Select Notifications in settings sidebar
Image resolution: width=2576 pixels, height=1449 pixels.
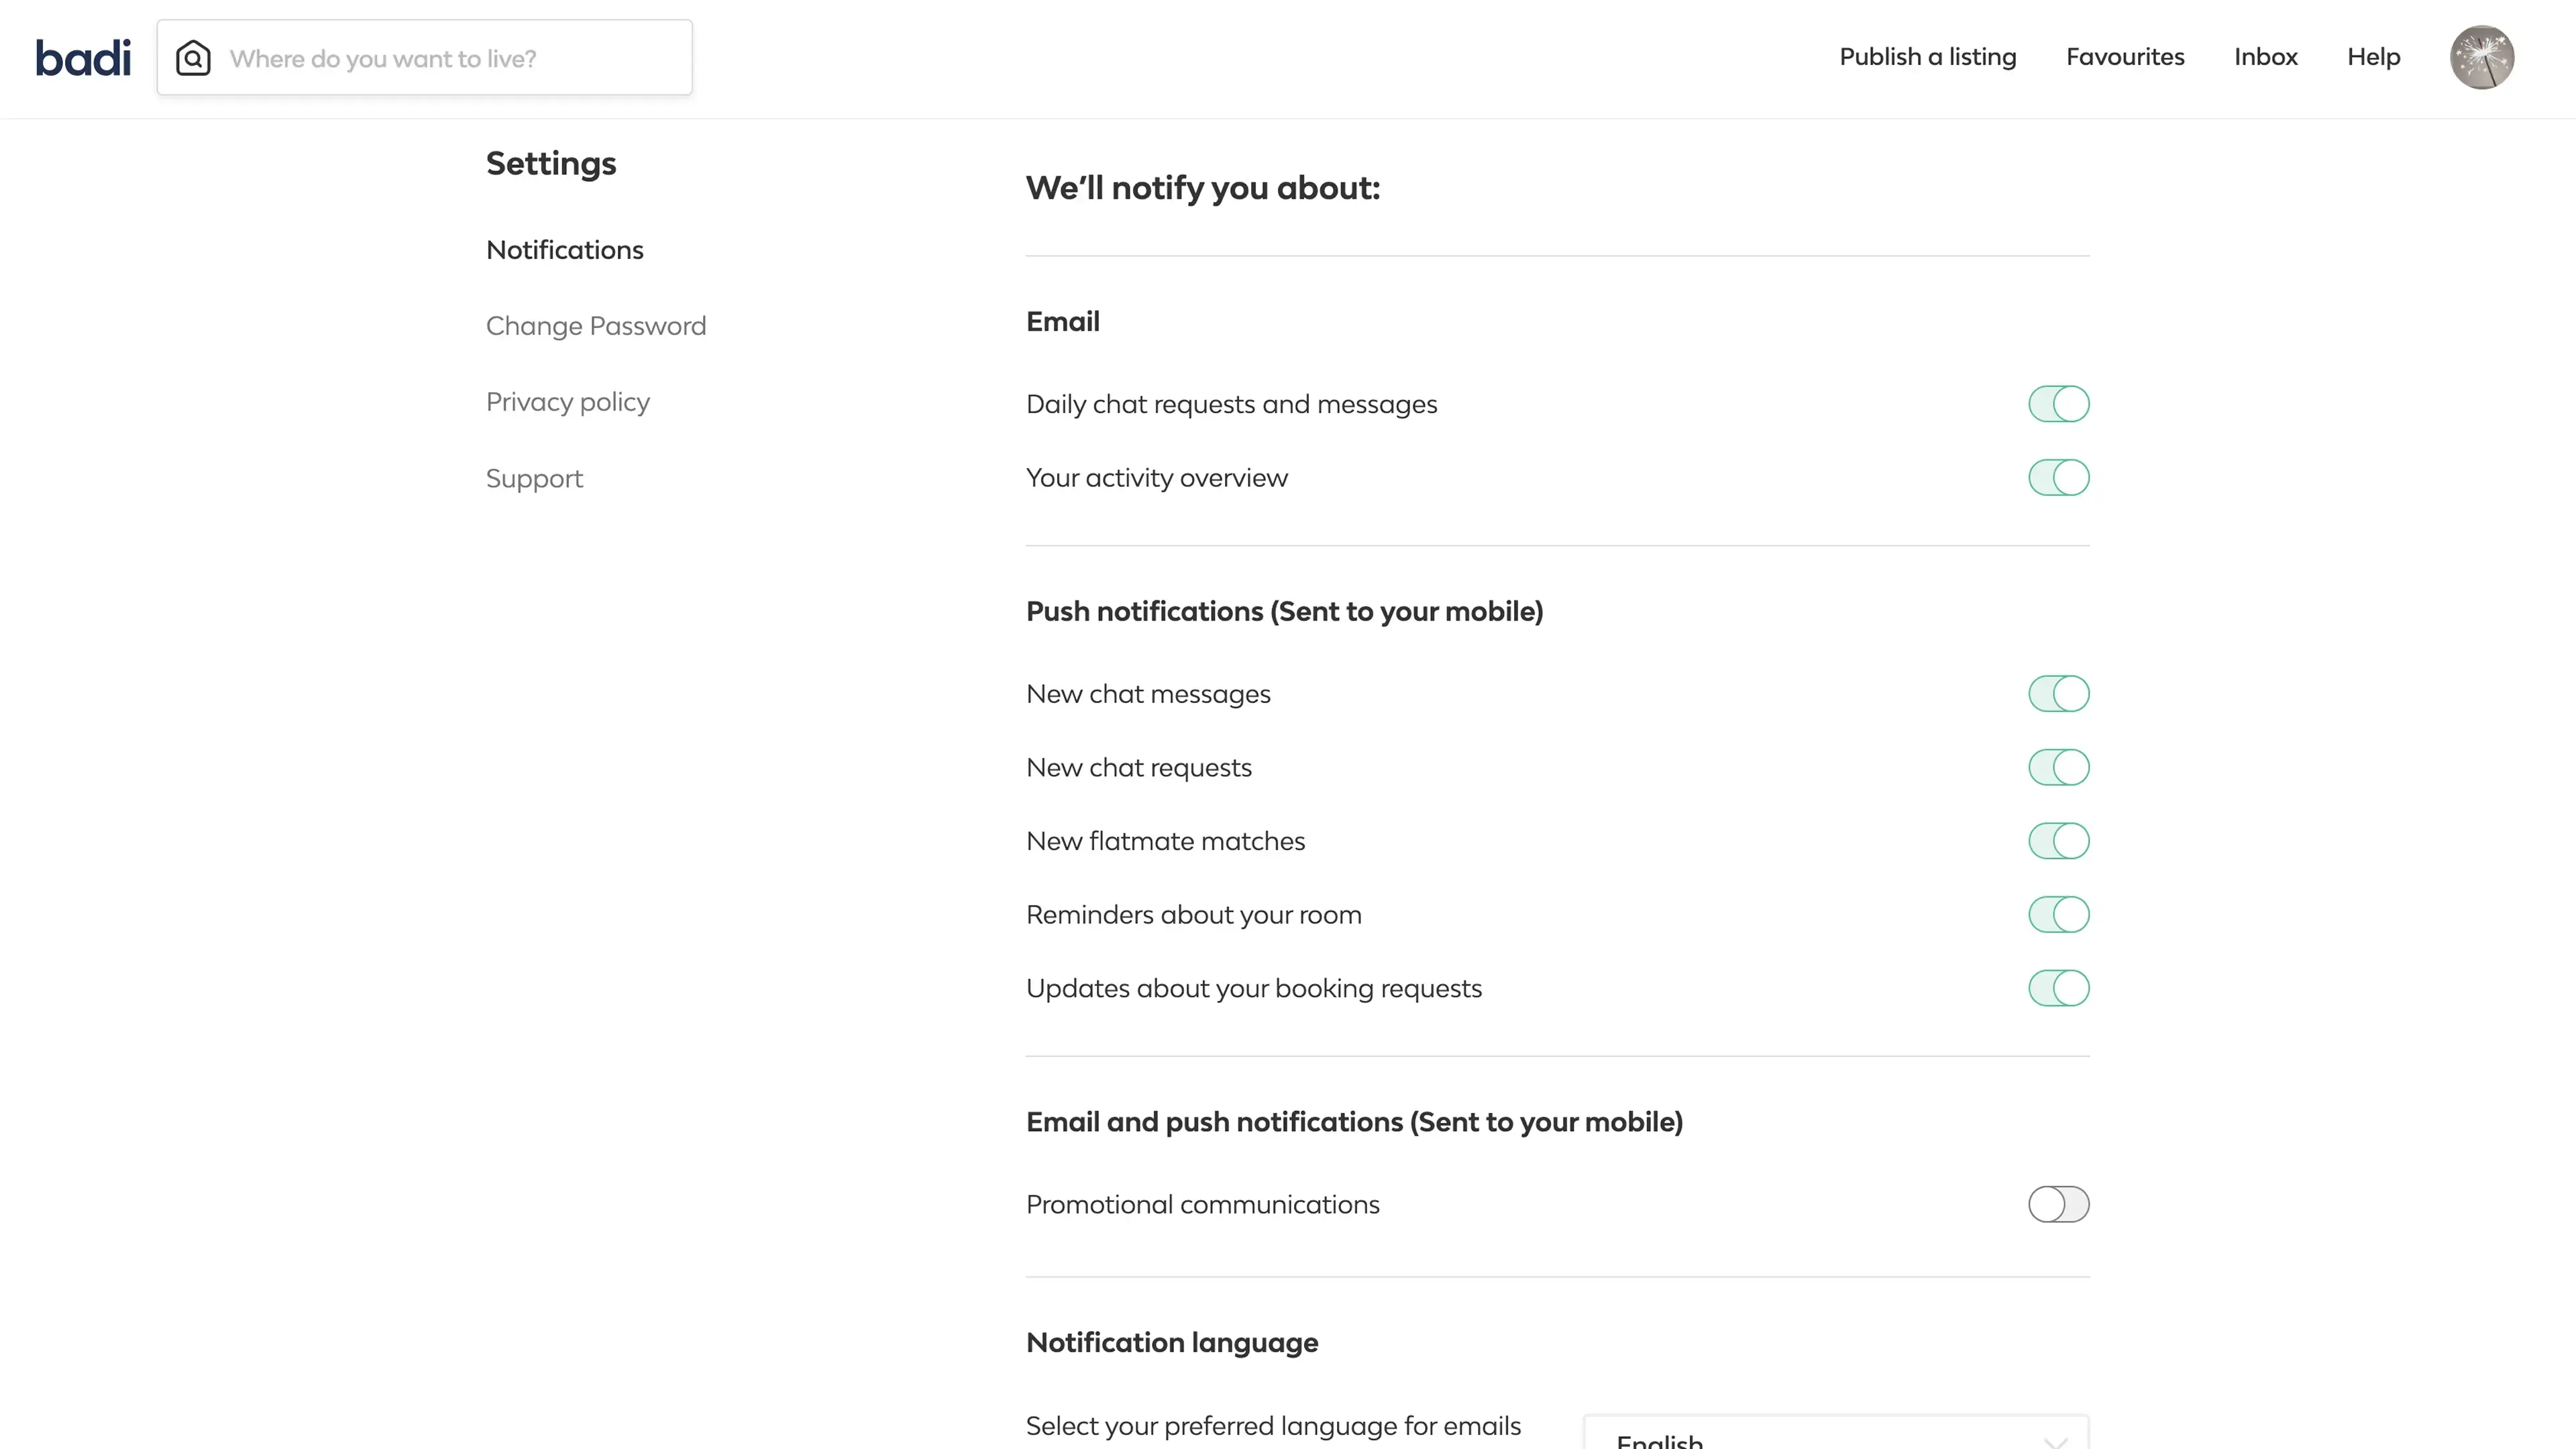565,250
